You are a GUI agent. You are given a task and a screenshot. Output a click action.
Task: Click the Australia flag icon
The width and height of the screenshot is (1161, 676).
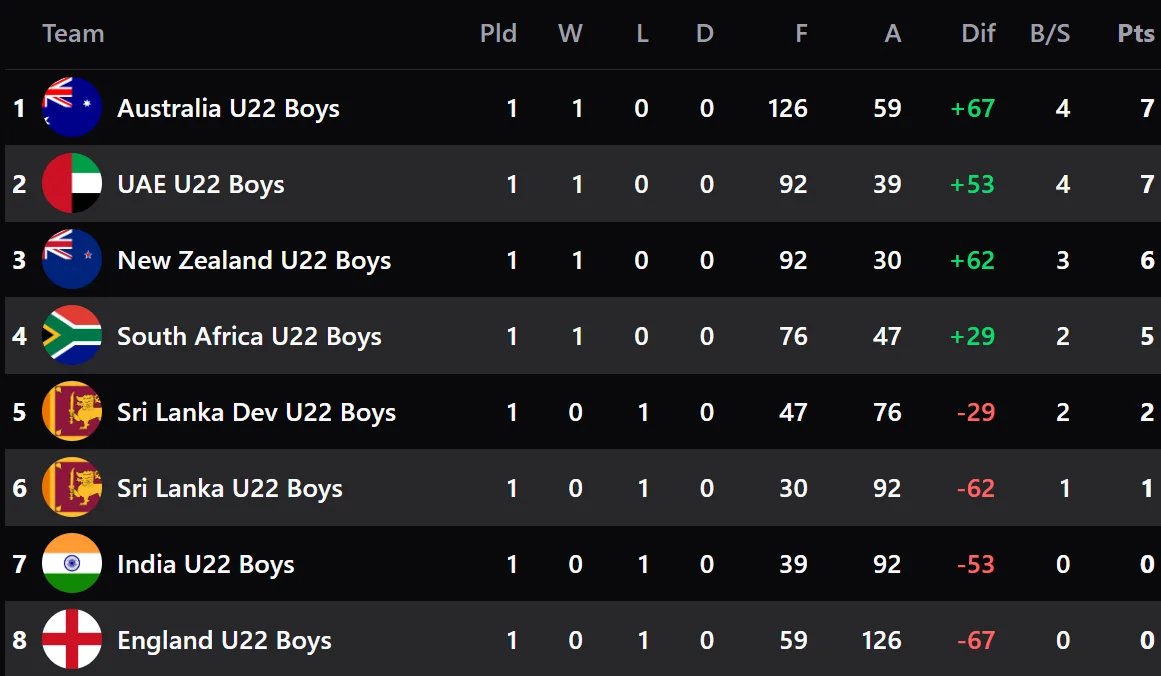click(72, 108)
